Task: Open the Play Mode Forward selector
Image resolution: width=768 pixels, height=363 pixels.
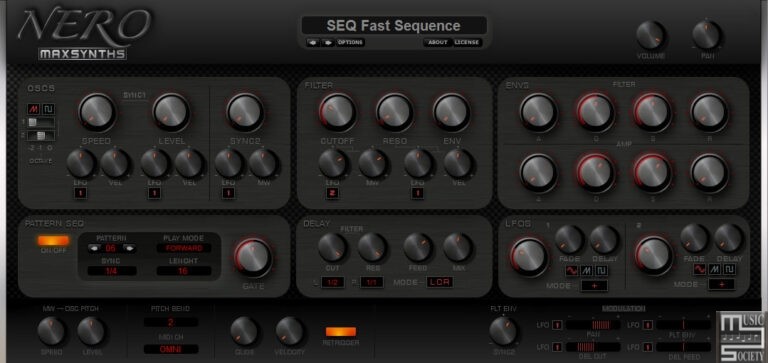Action: click(184, 248)
